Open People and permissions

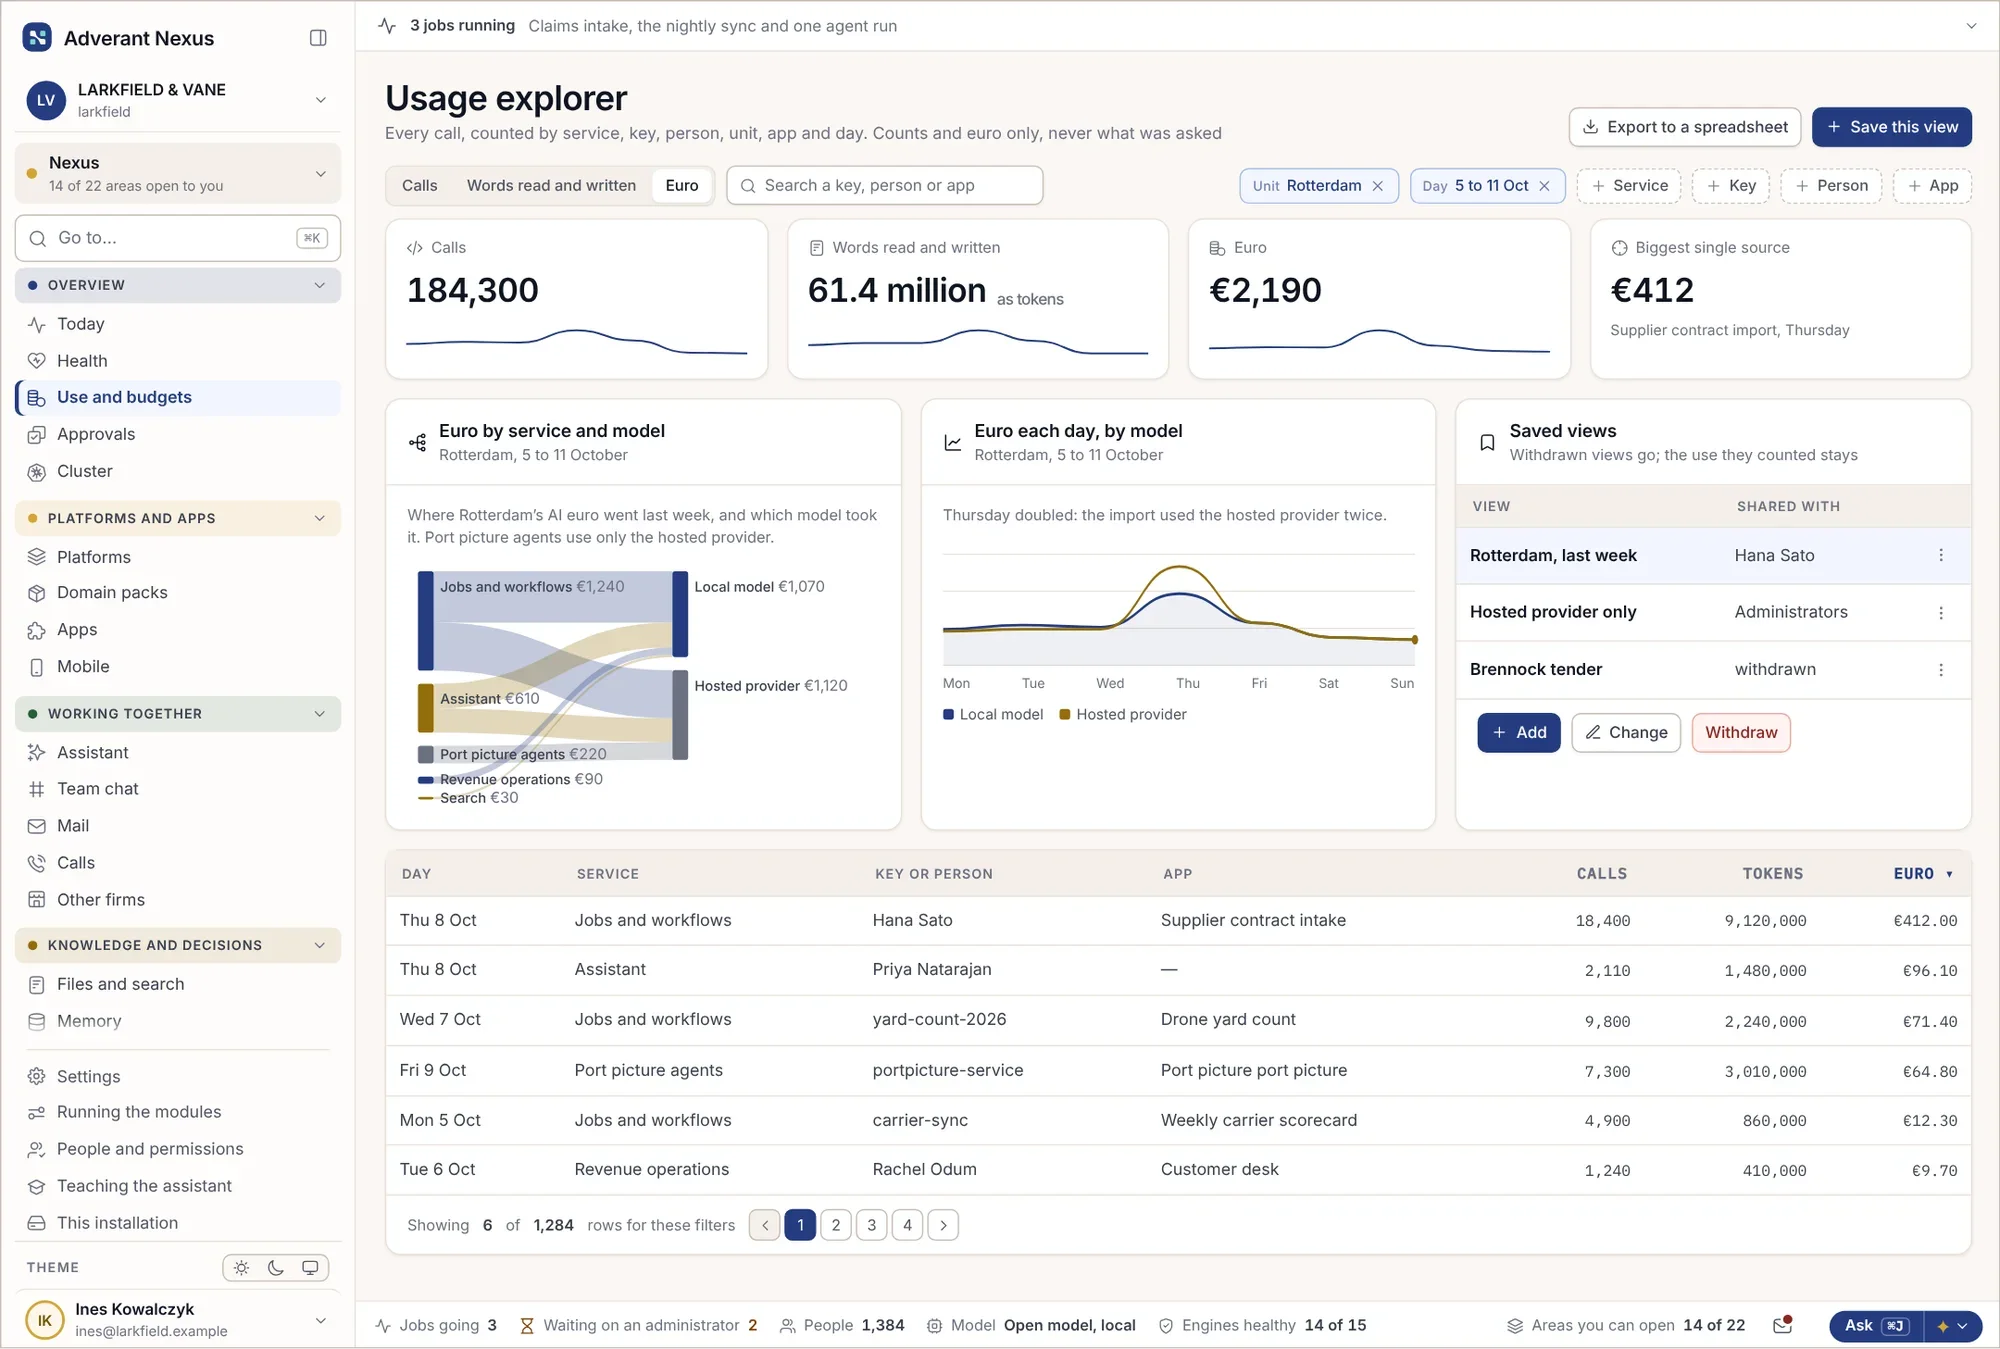point(178,1149)
